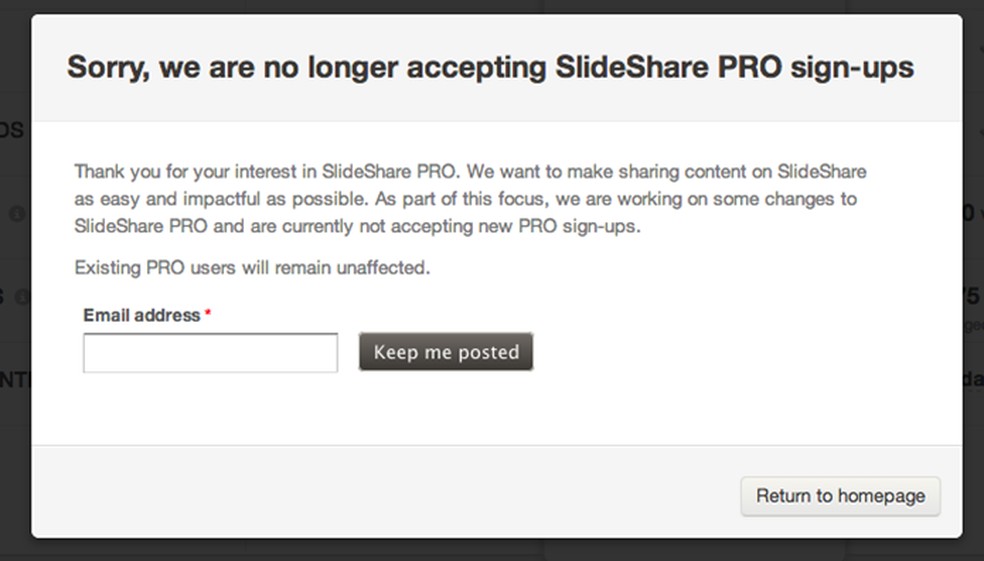Click the Return to homepage button
Screen dimensions: 984x561
(x=840, y=496)
